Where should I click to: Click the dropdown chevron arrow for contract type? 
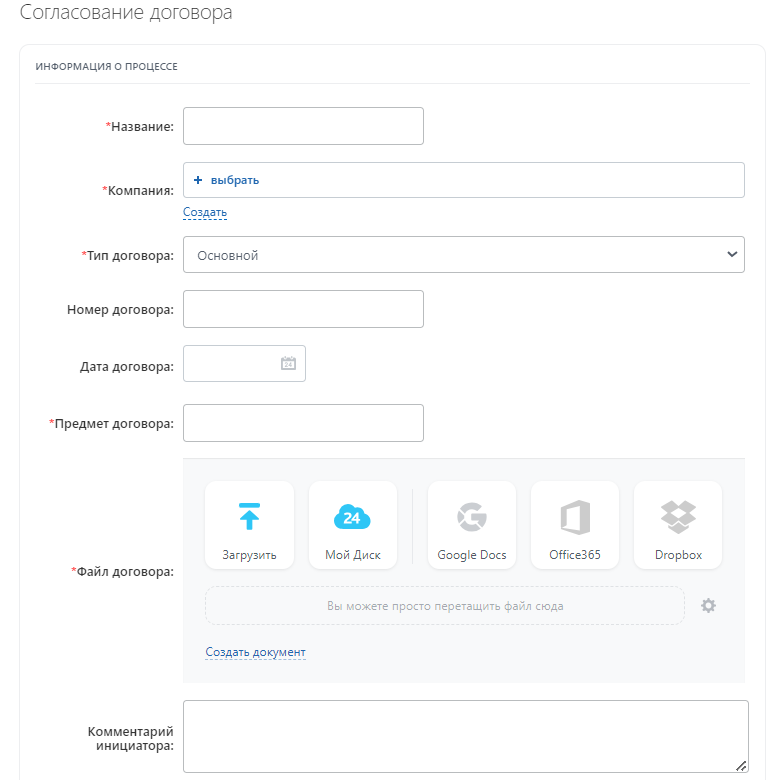tap(731, 255)
